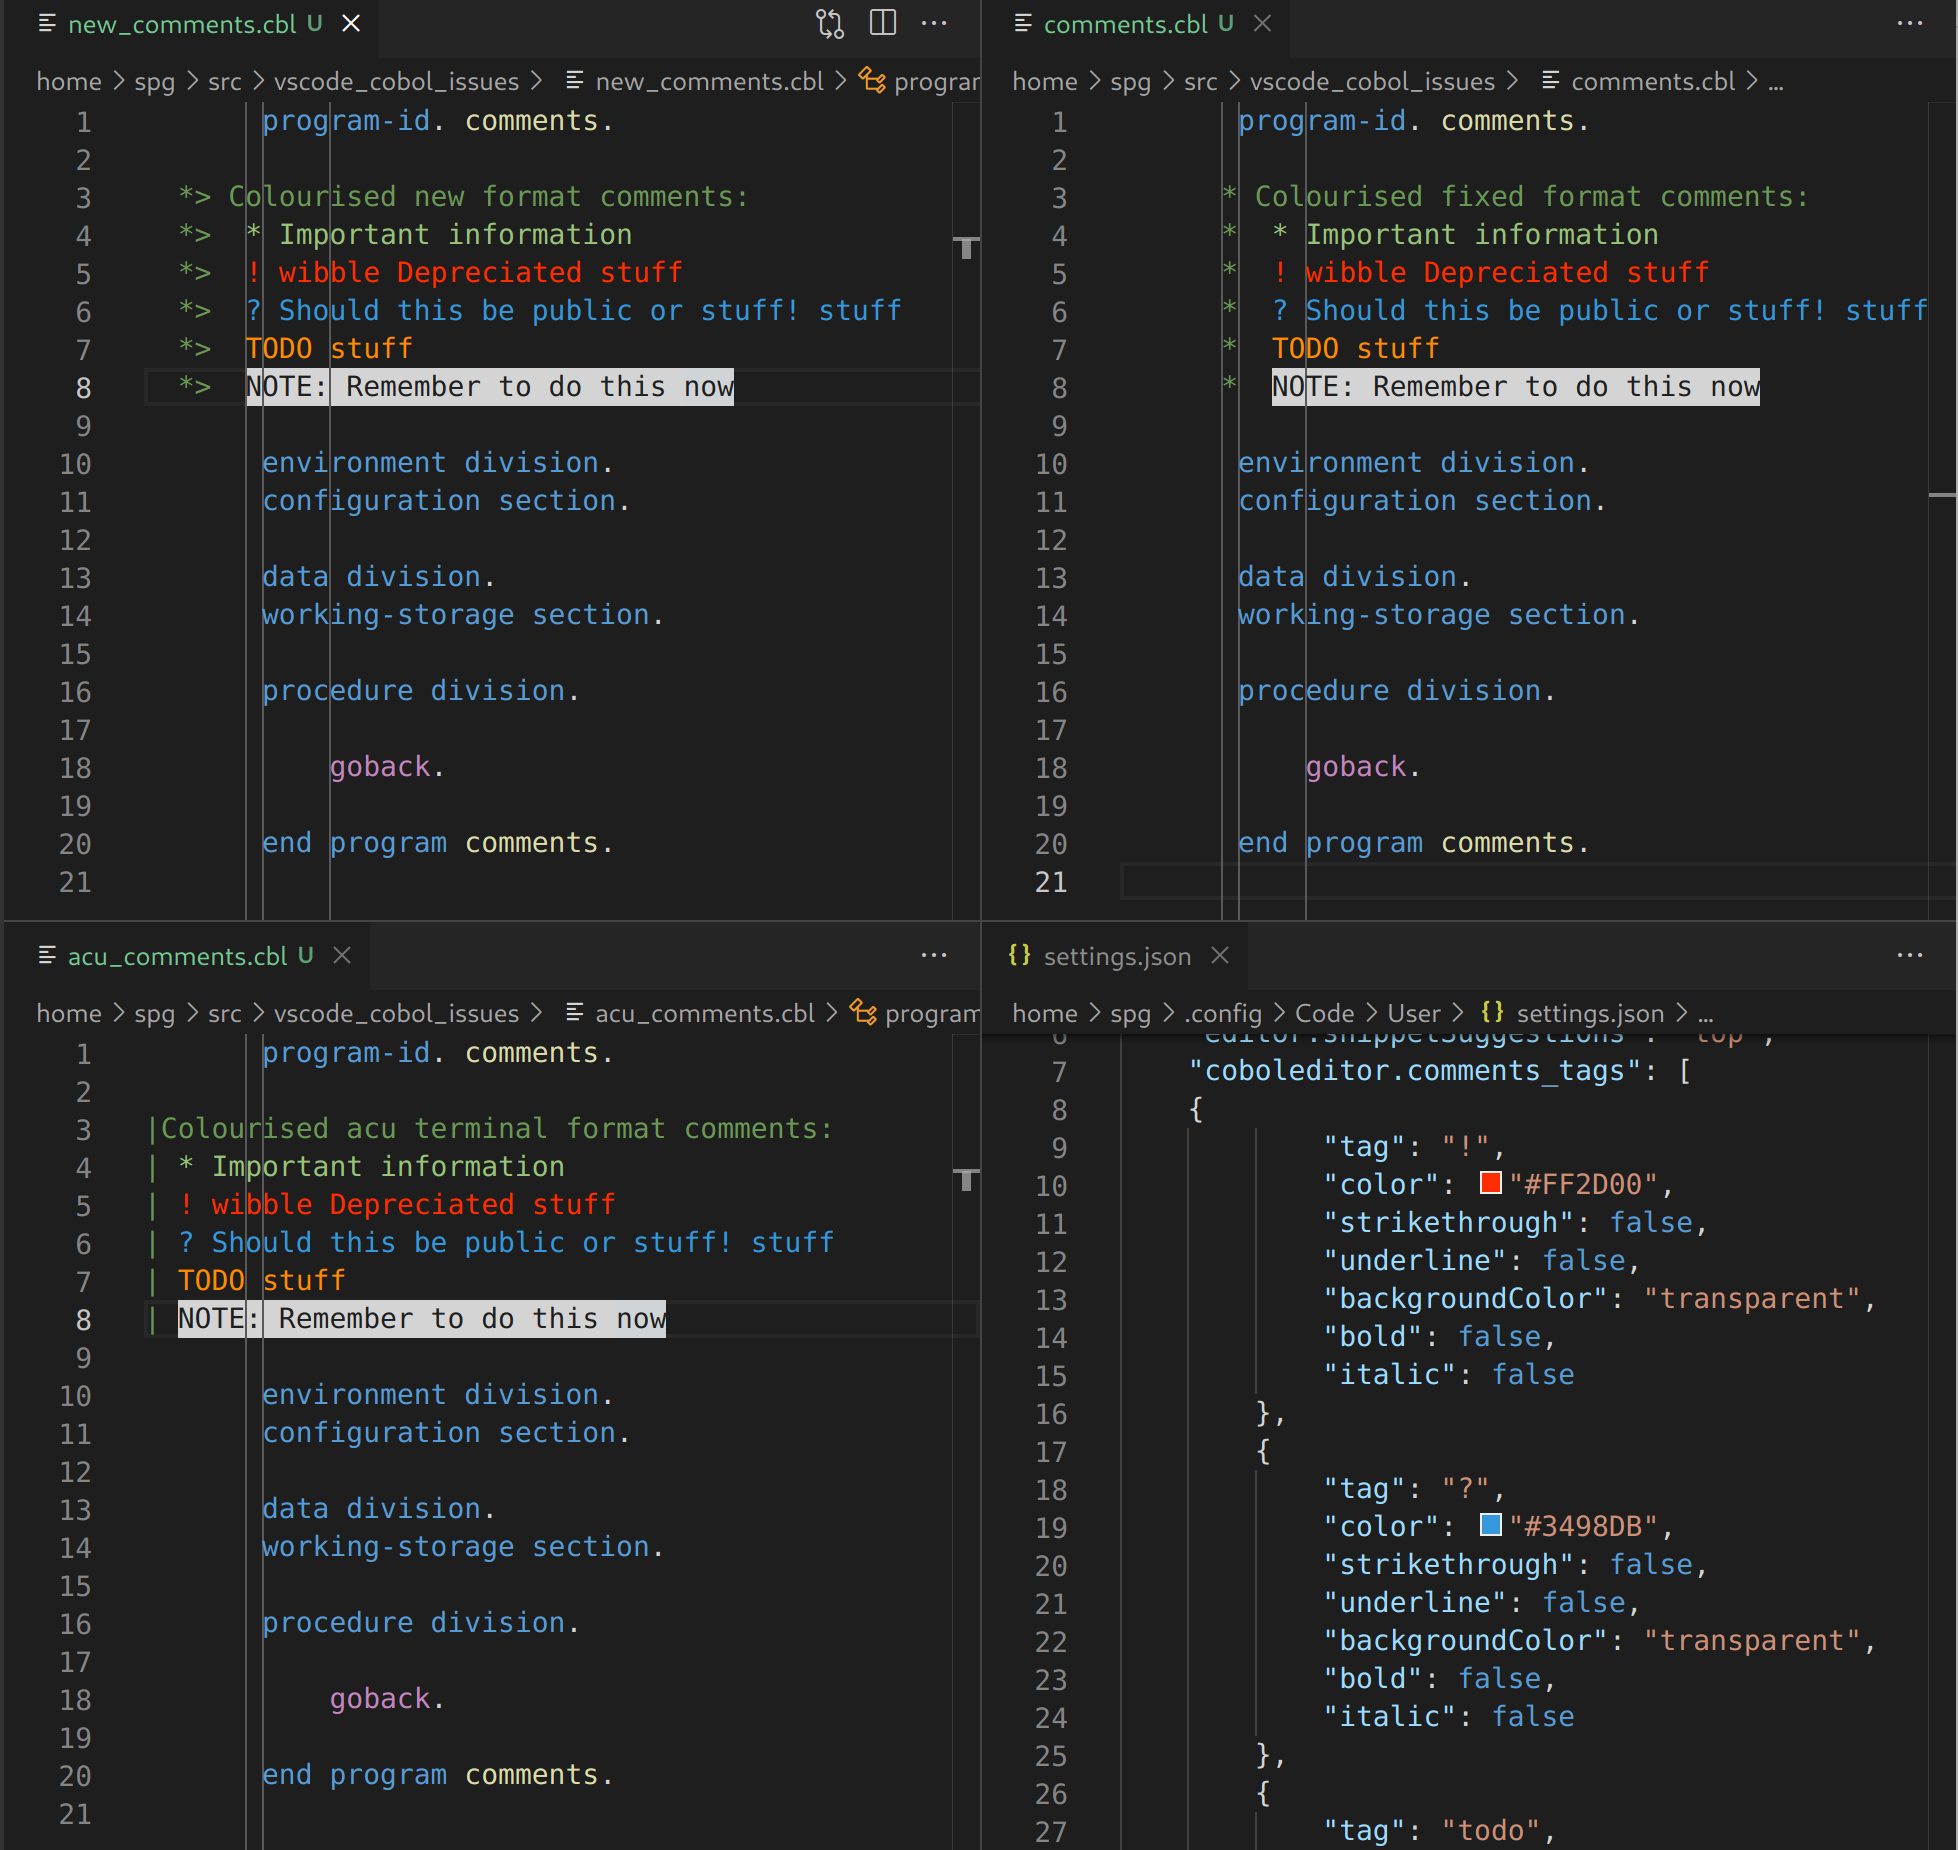Close the acu_comments.cbl tab
This screenshot has width=1958, height=1850.
coord(342,955)
